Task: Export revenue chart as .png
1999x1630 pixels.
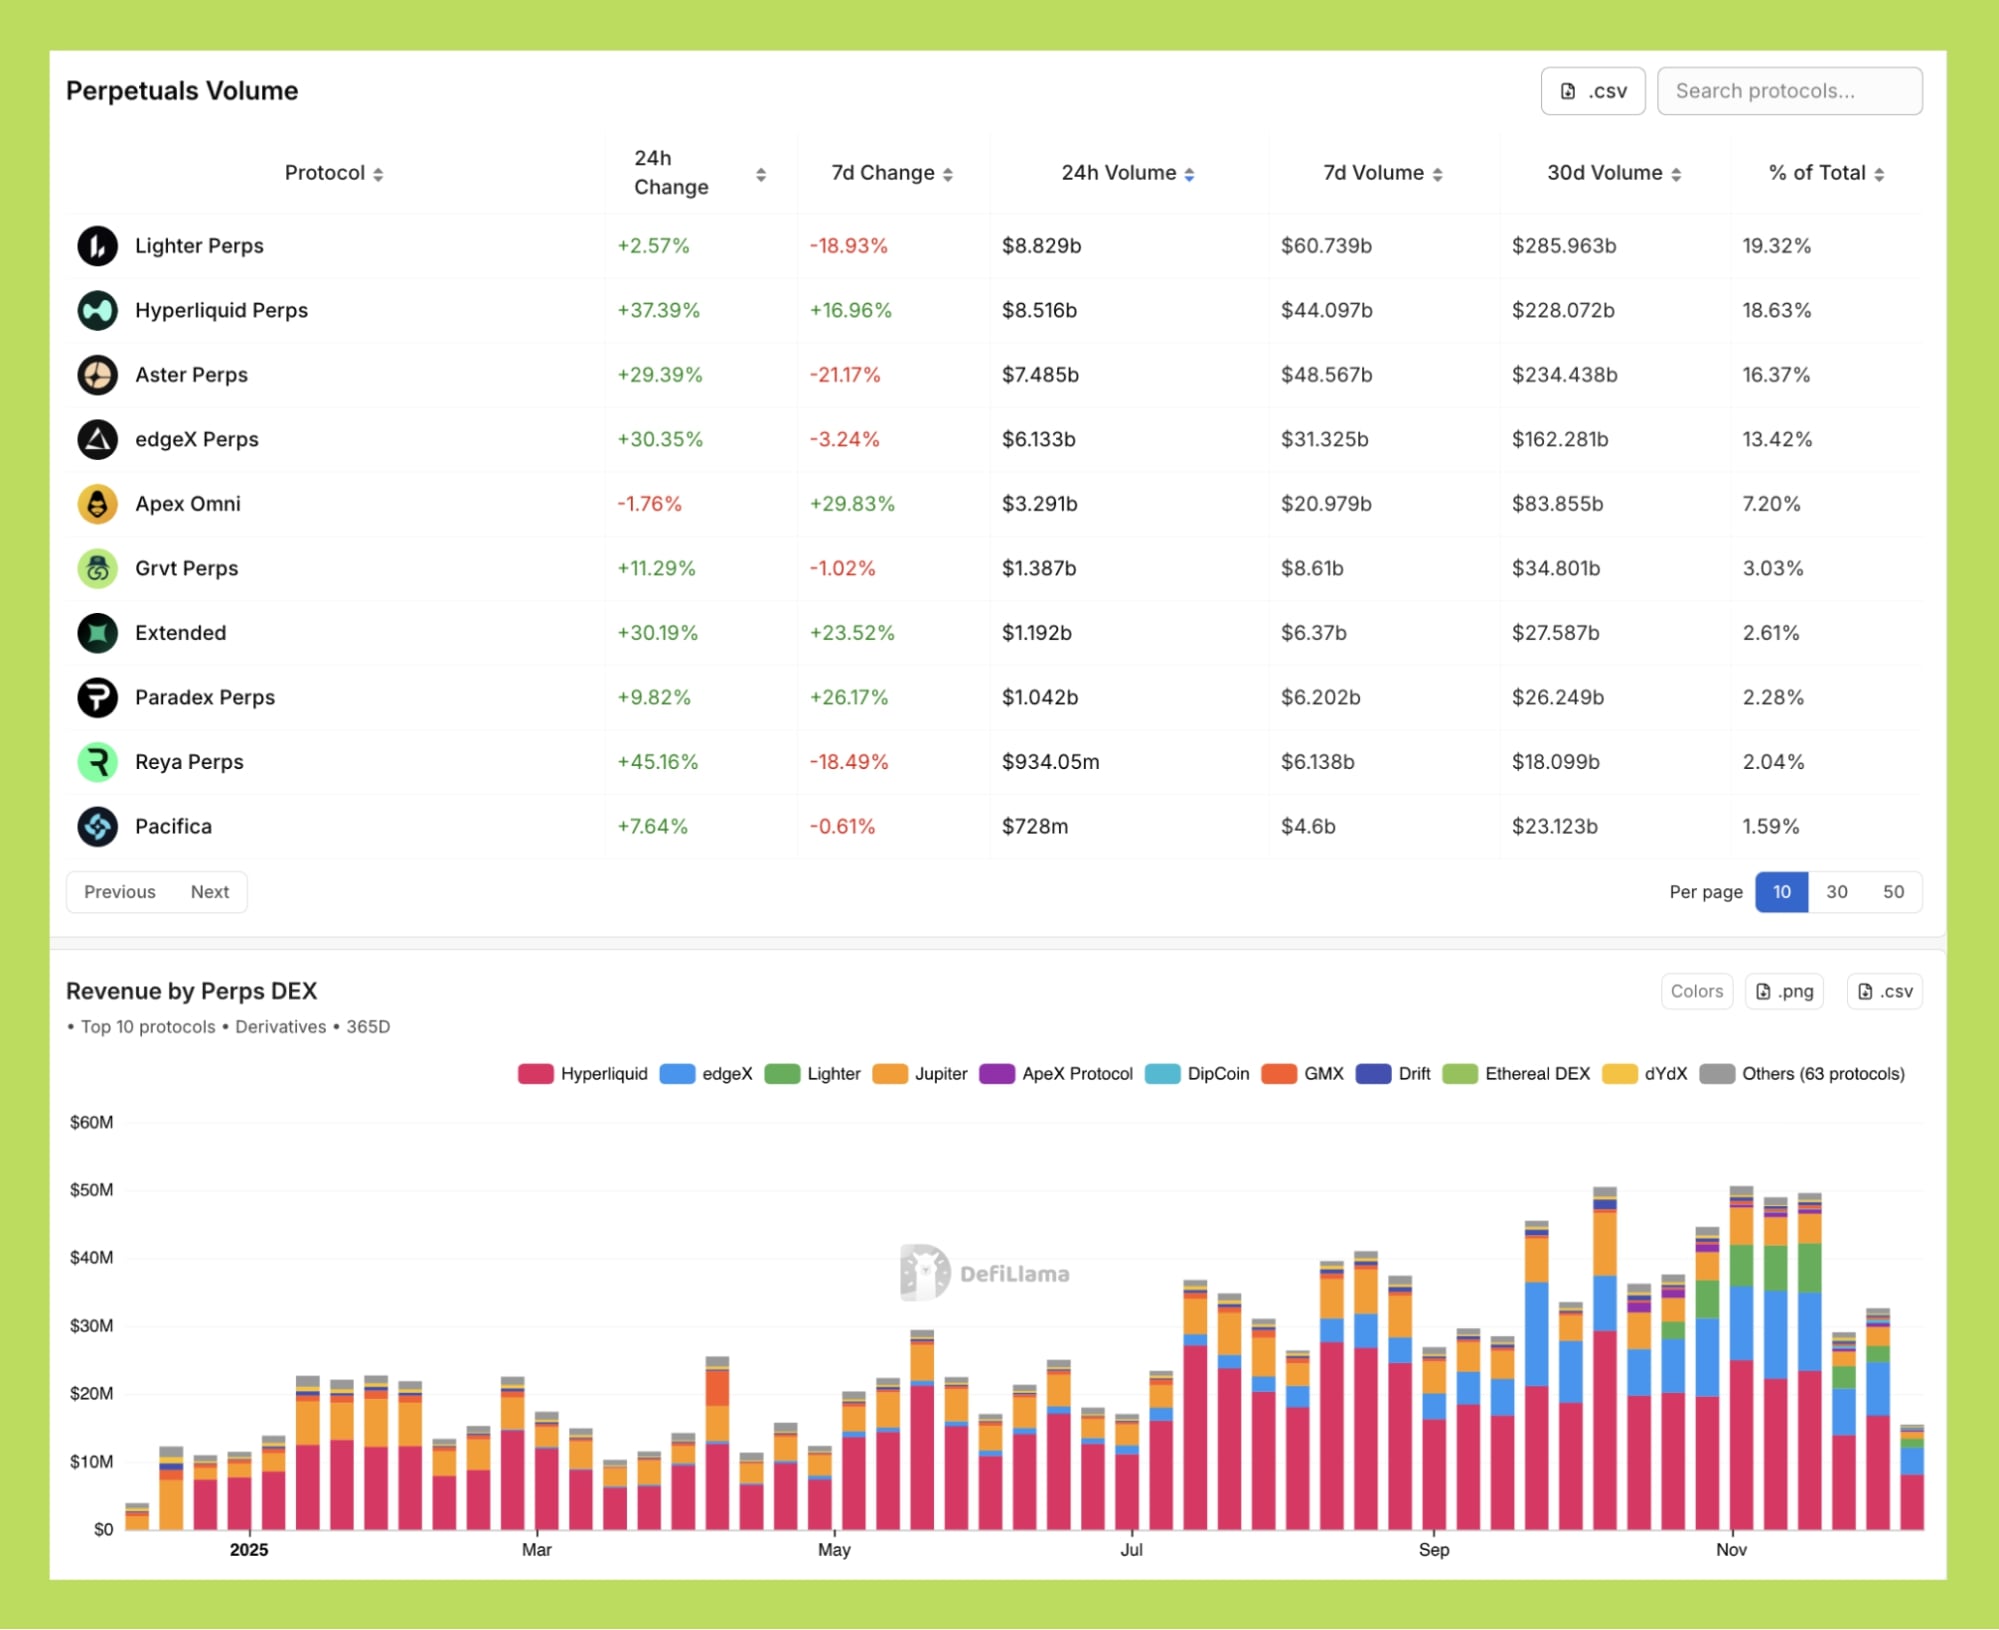Action: point(1784,992)
